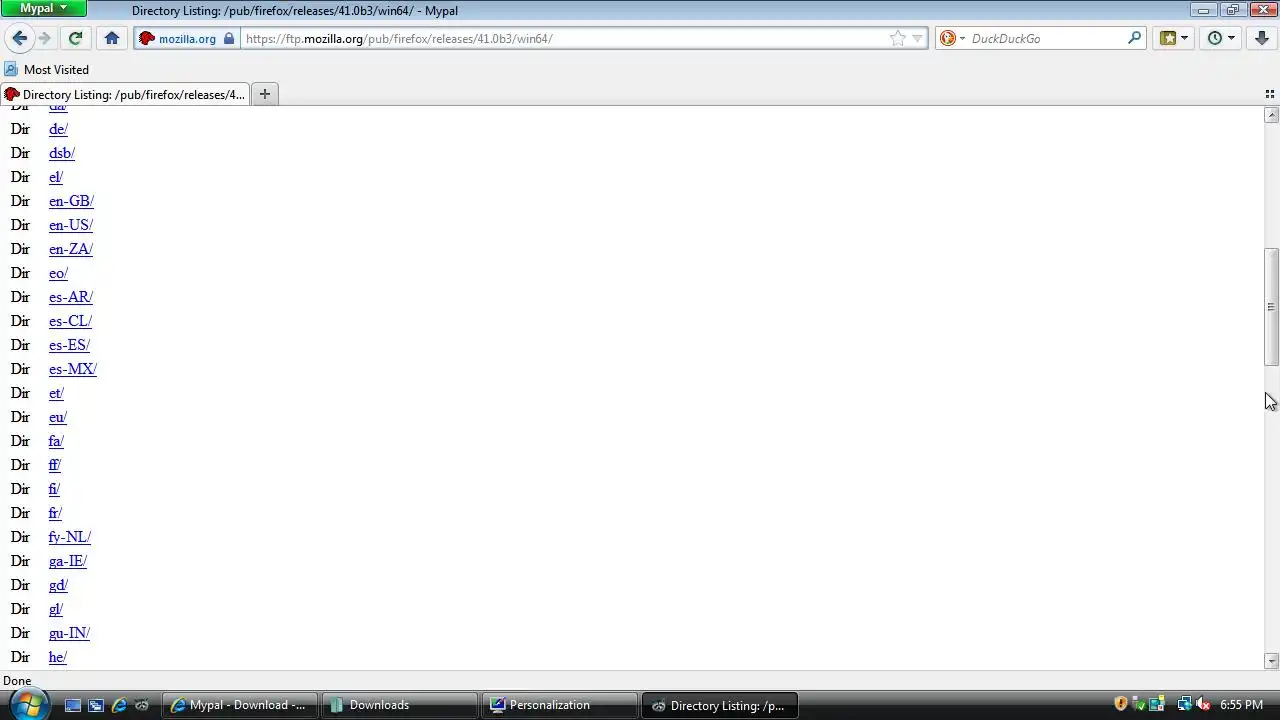Bookmark this page with the star icon
The width and height of the screenshot is (1280, 720).
(x=898, y=38)
